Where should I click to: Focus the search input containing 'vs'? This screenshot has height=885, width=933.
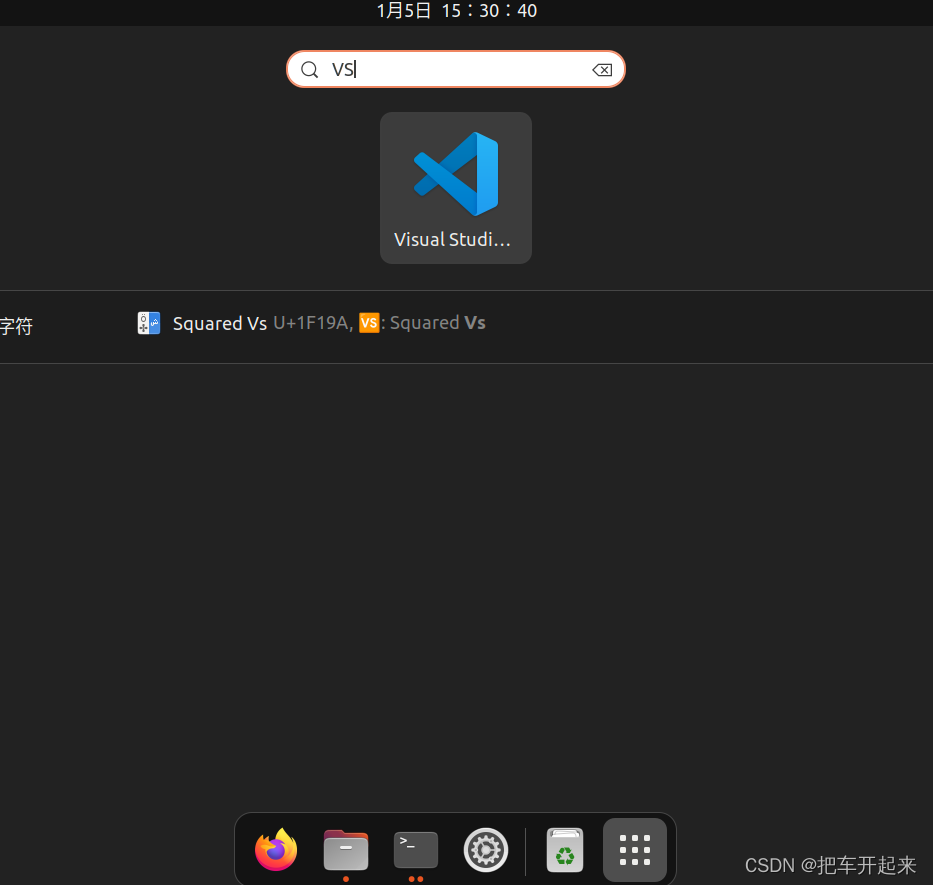456,70
